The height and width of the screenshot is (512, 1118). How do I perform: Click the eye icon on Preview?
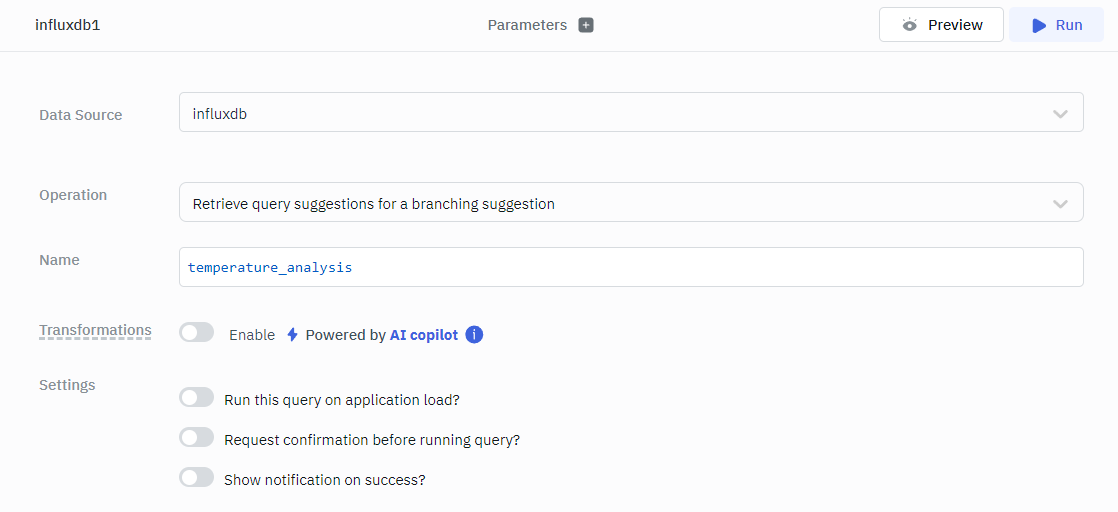coord(909,25)
